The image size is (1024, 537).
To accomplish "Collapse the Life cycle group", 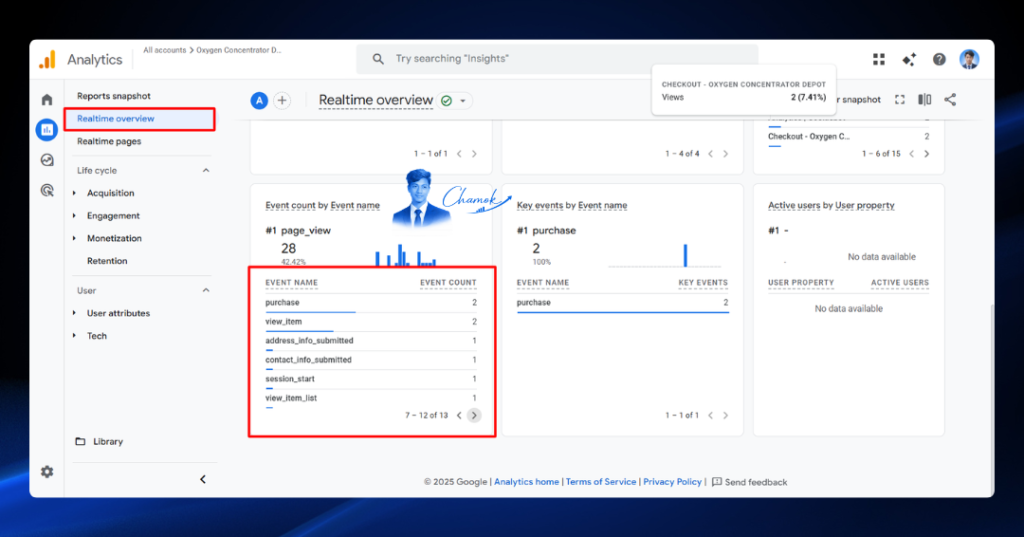I will (206, 171).
